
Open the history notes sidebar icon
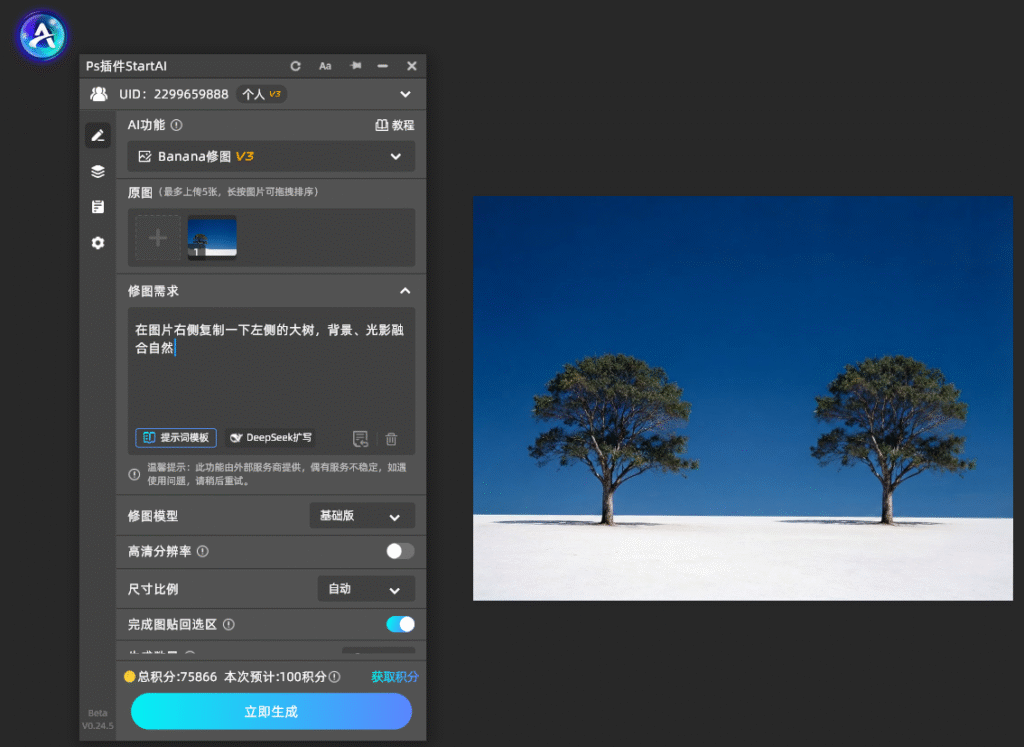[97, 207]
